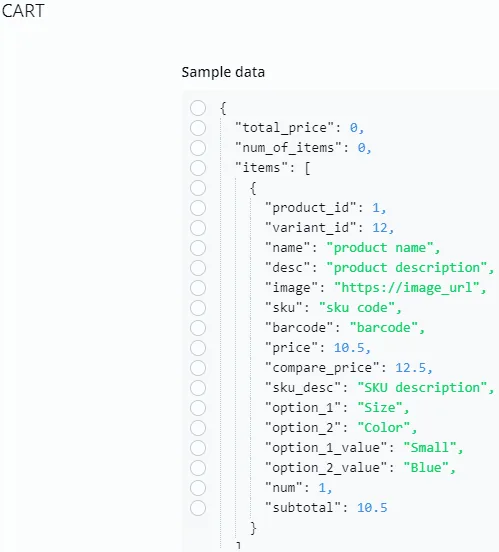
Task: Select the radio button beside "total_price"
Action: (x=198, y=128)
